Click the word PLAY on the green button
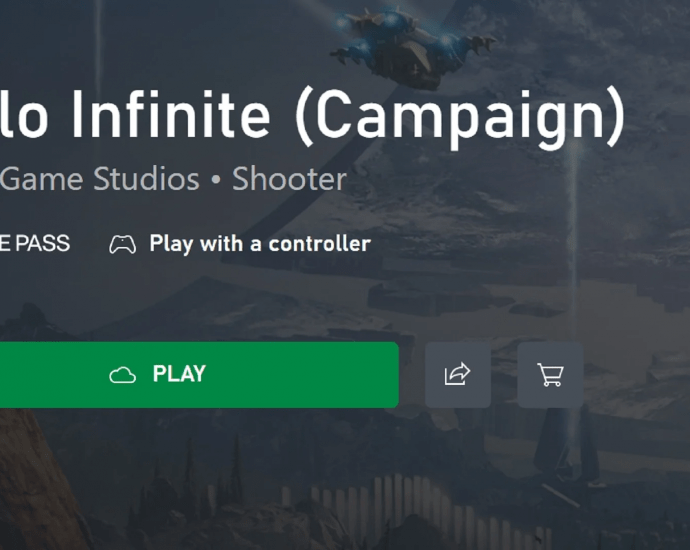The width and height of the screenshot is (690, 550). pos(179,374)
